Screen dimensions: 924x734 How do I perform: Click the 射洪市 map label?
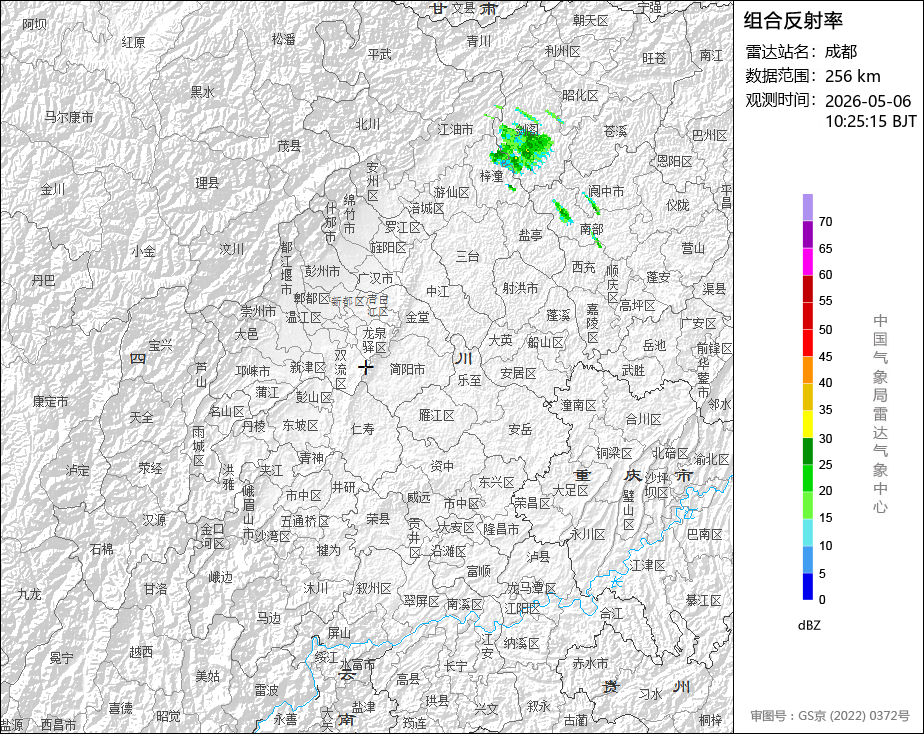coord(520,288)
